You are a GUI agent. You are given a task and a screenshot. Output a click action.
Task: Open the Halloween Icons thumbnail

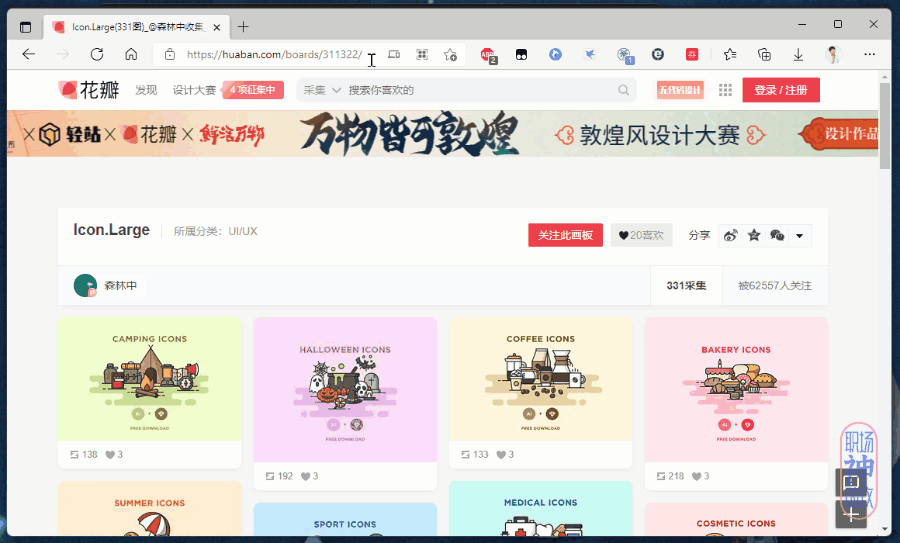[345, 390]
